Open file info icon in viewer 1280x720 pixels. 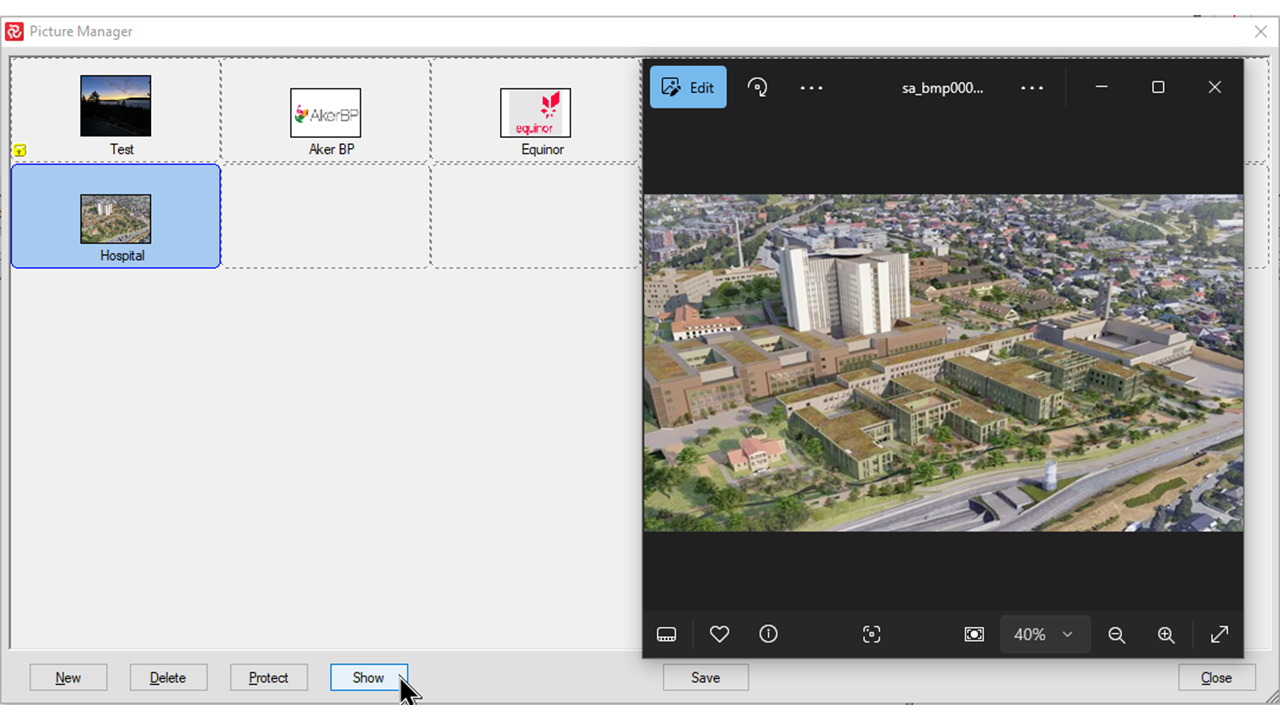[x=768, y=634]
